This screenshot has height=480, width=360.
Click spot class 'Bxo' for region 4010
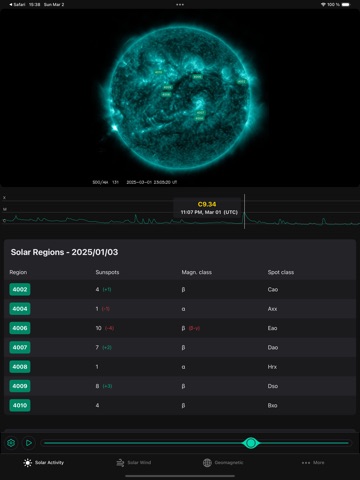coord(272,406)
